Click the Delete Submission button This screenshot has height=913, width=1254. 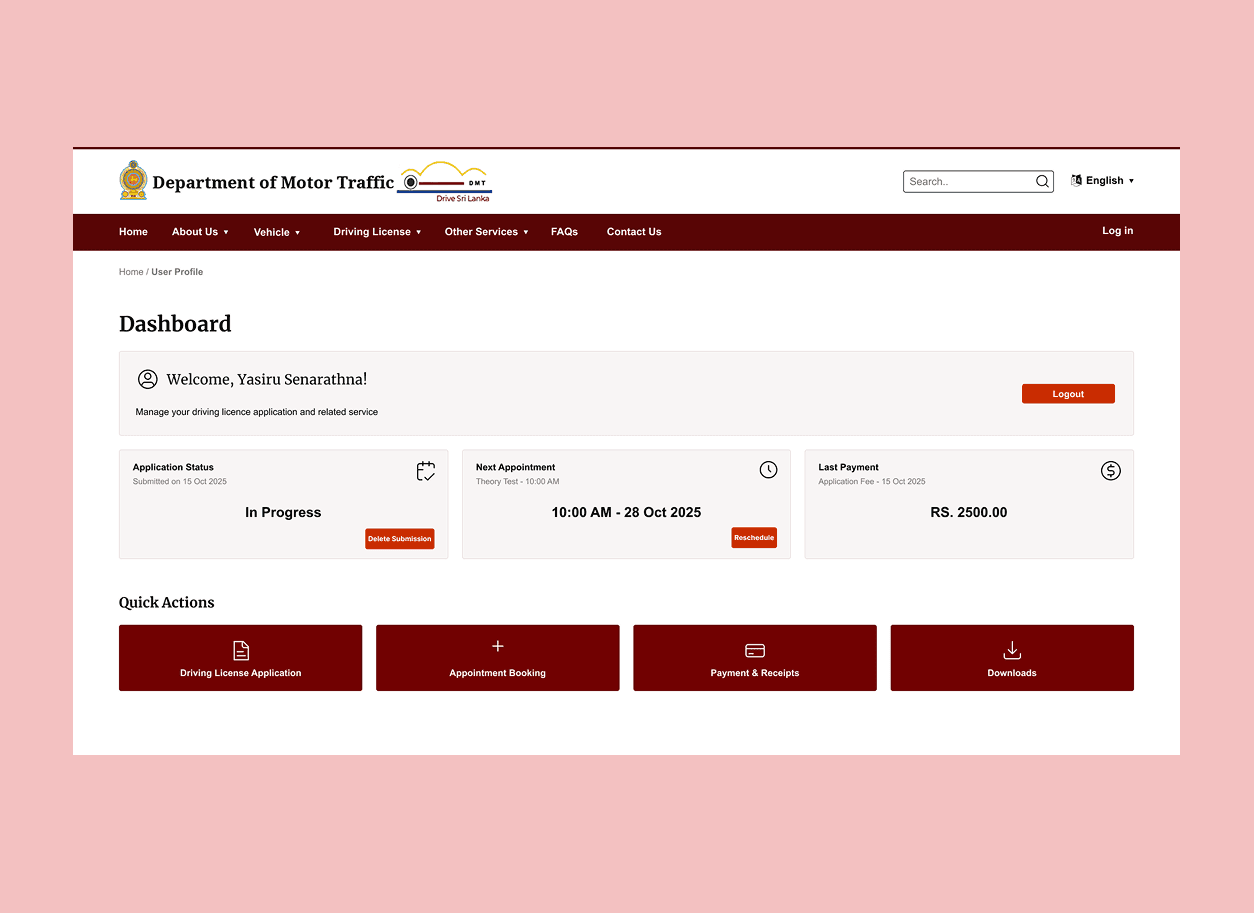coord(399,539)
